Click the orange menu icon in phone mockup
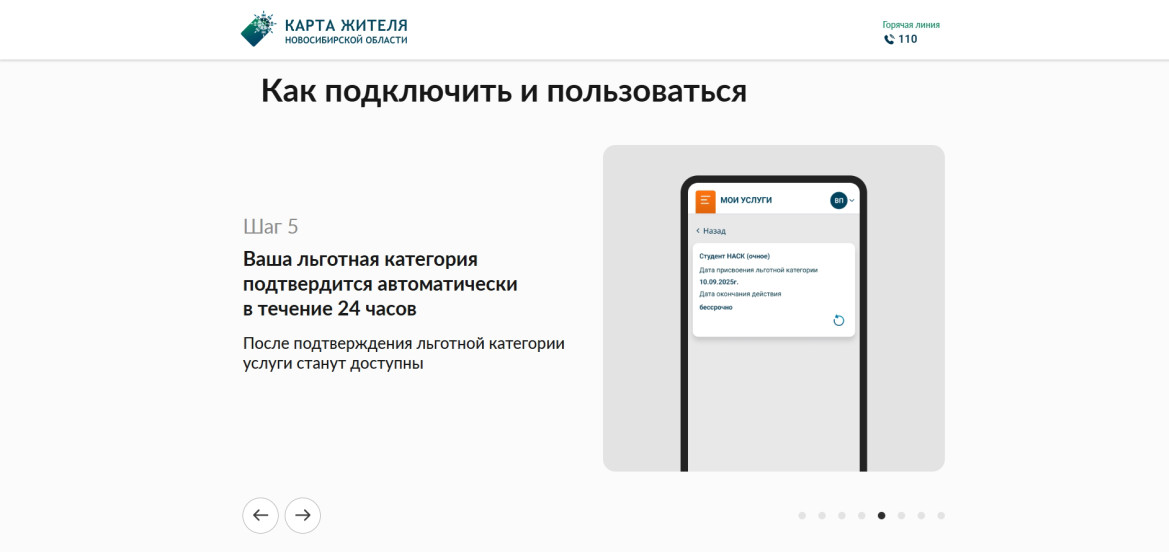1169x552 pixels. 705,201
